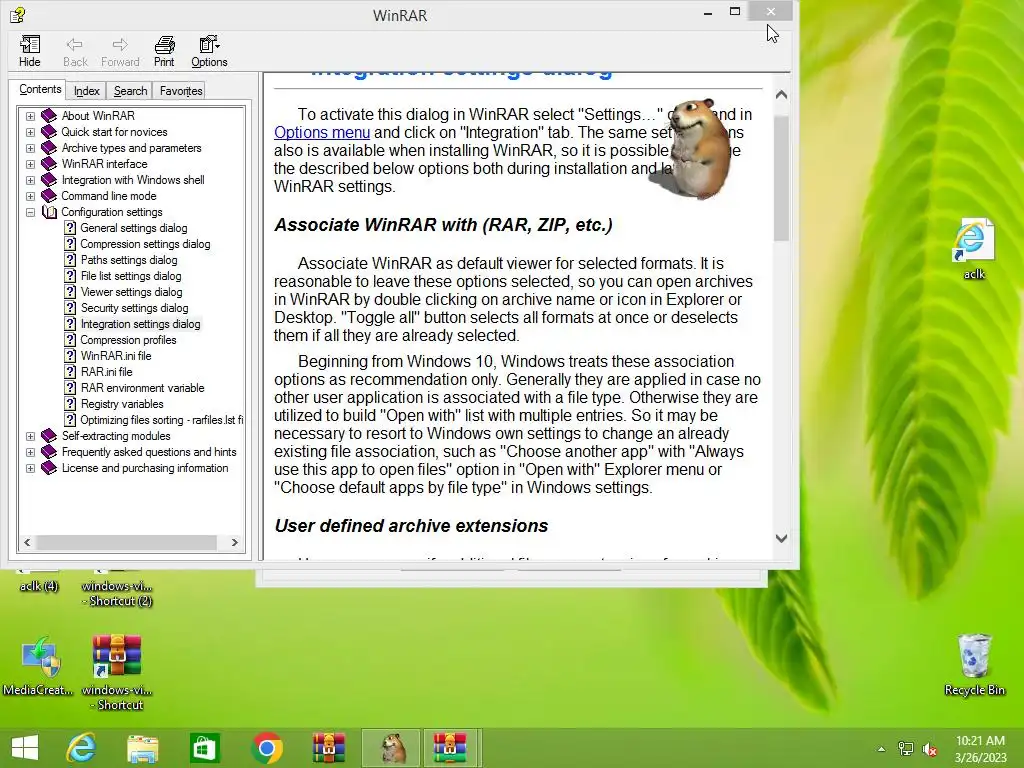Image resolution: width=1024 pixels, height=768 pixels.
Task: Expand Archive types and parameters node
Action: (30, 148)
